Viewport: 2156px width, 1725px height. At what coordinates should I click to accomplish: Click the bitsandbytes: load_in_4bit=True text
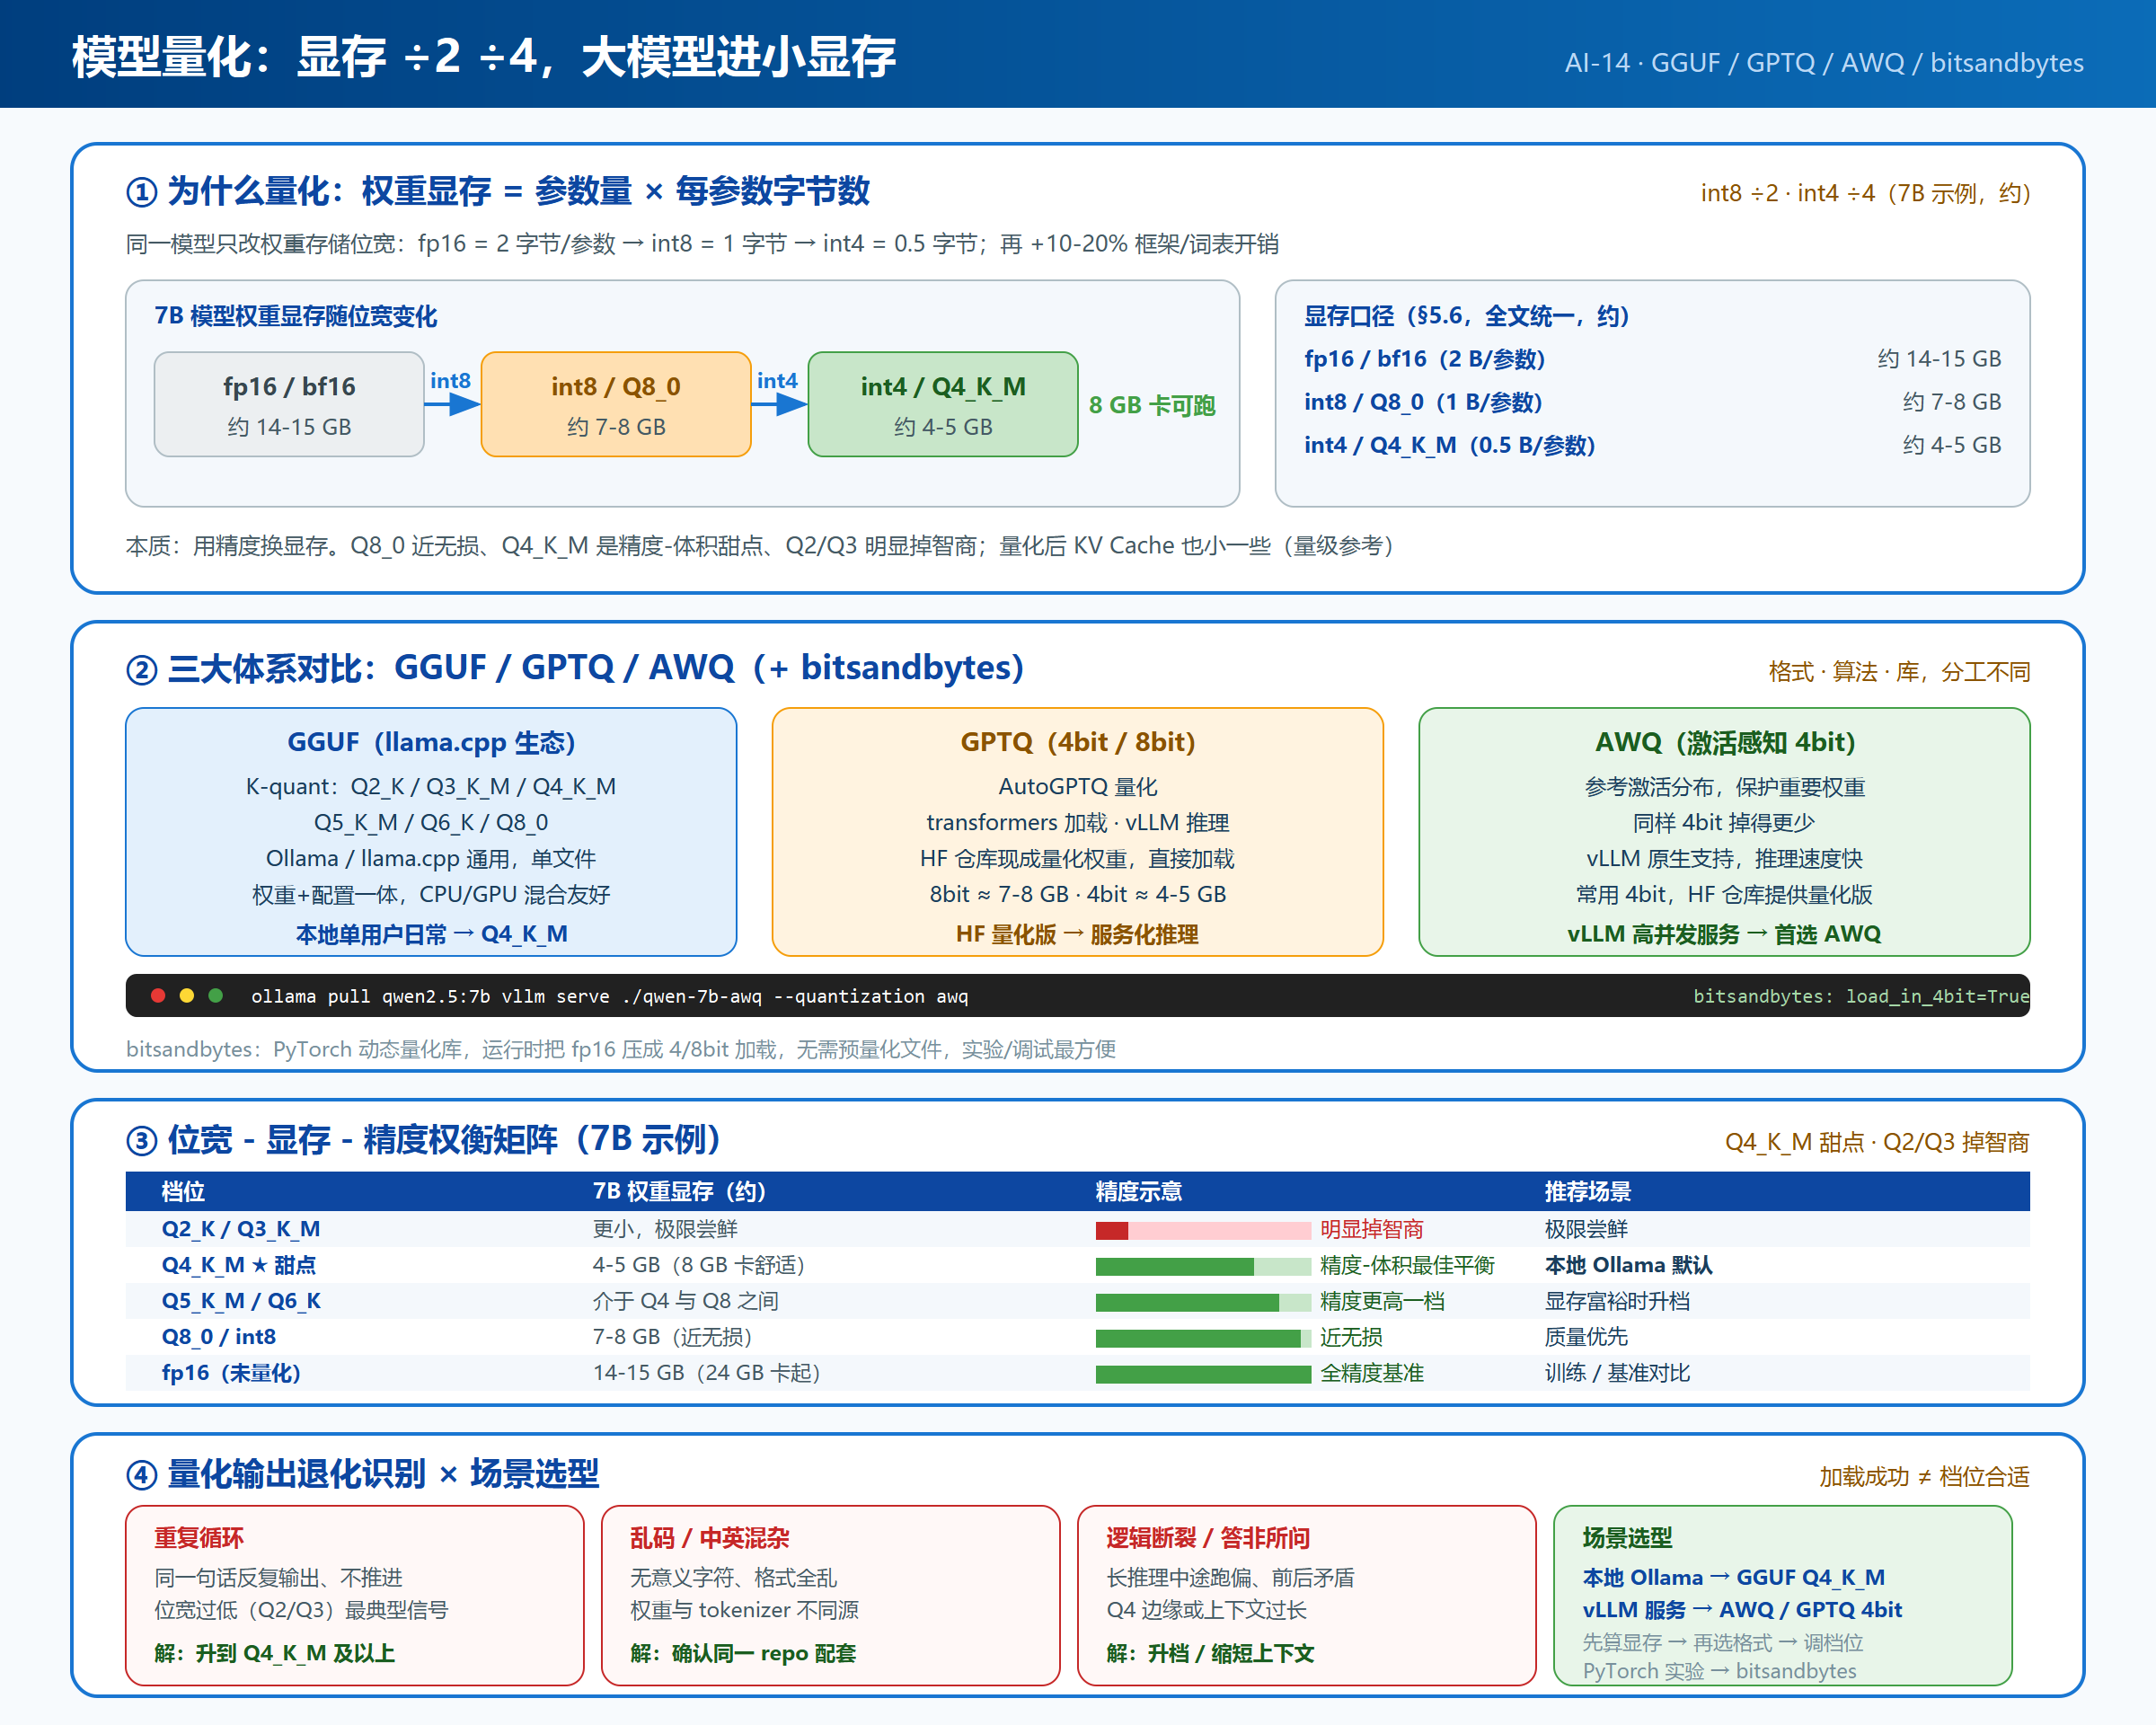[1861, 996]
